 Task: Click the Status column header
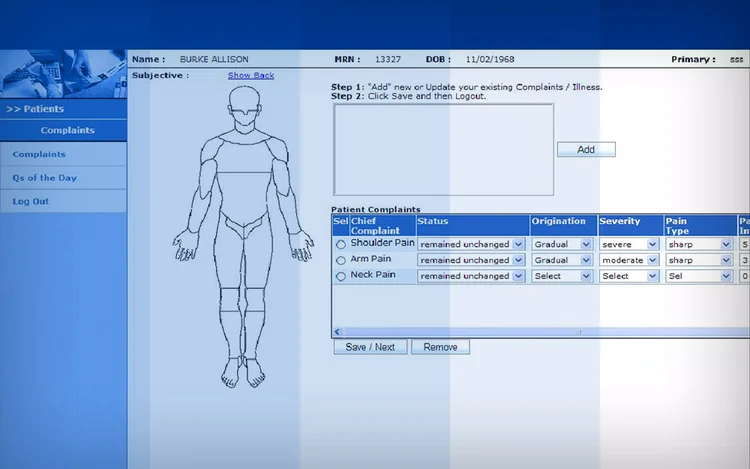click(473, 226)
